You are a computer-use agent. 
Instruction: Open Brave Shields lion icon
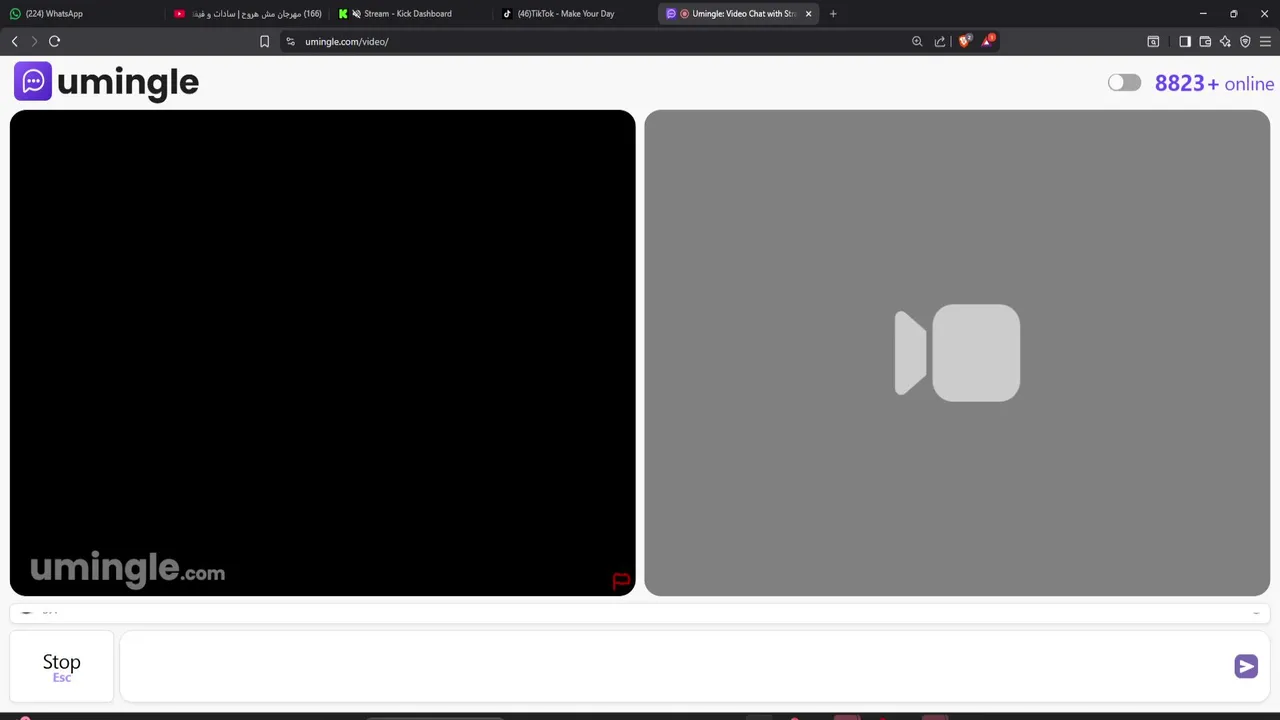tap(965, 41)
